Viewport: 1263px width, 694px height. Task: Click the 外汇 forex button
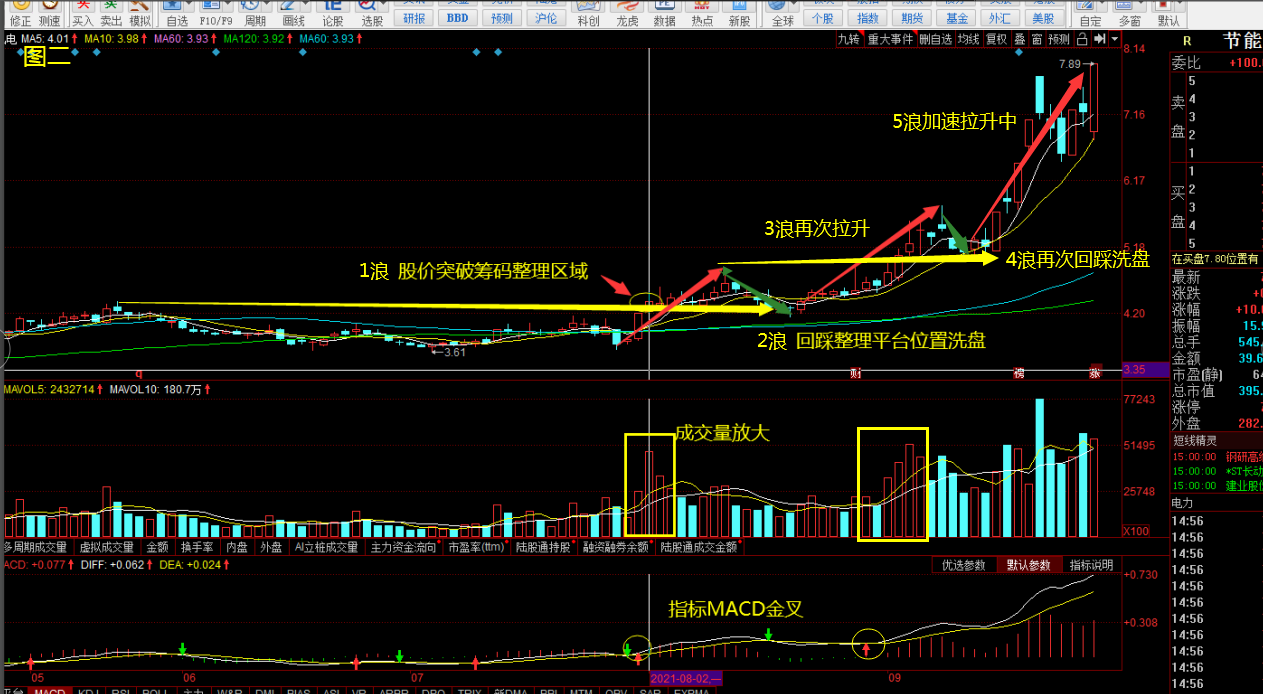[x=999, y=17]
